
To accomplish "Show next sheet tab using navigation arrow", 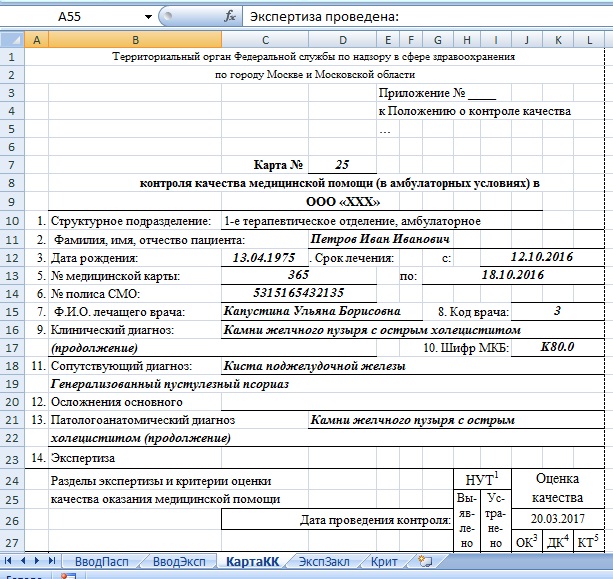I will pos(37,561).
